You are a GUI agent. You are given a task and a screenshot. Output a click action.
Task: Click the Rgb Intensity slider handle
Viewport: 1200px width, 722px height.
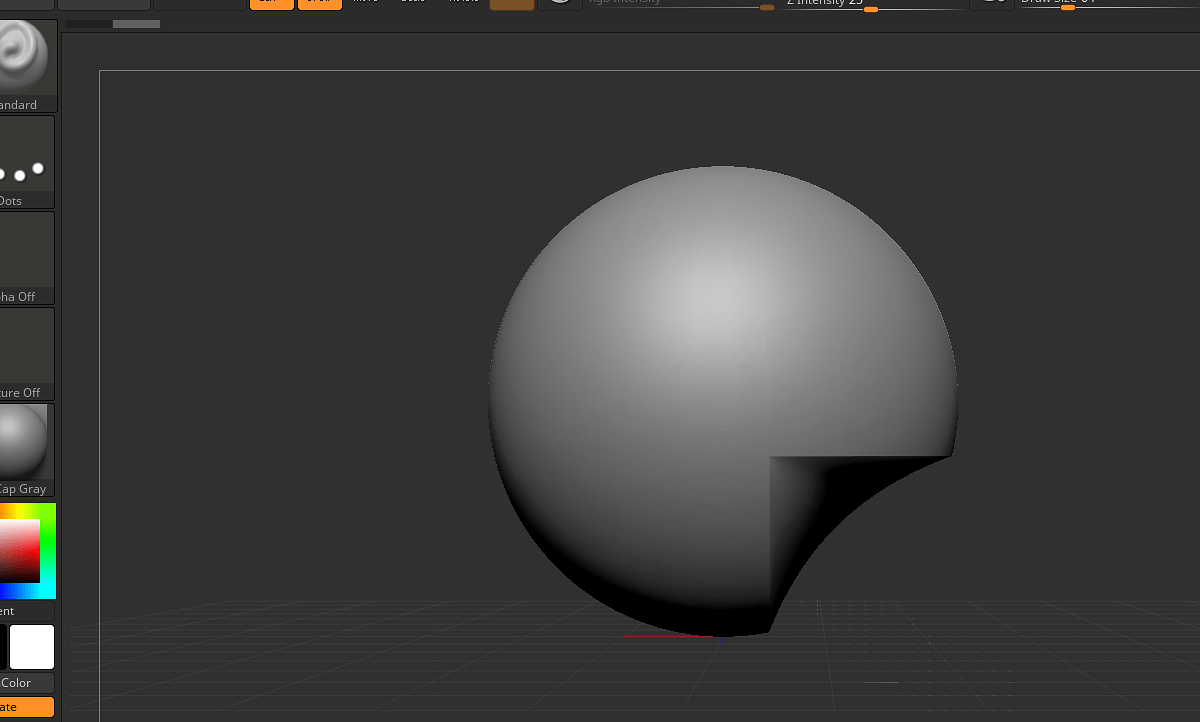pos(767,7)
